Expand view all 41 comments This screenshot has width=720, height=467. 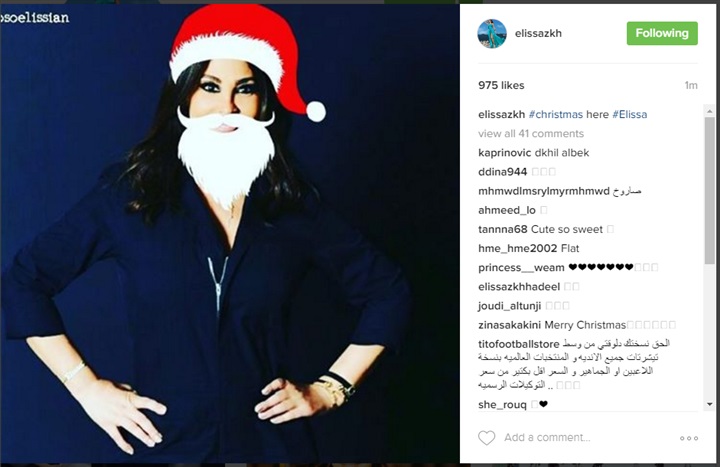pyautogui.click(x=531, y=134)
